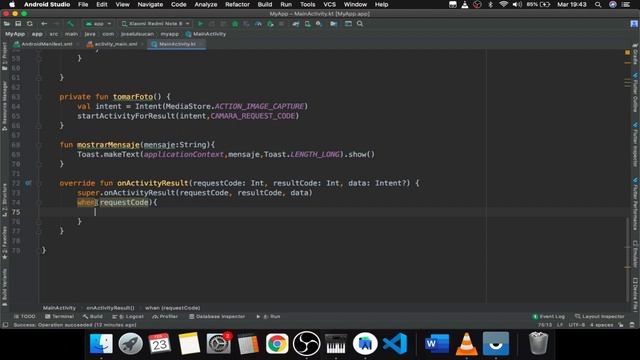
Task: Click the Search Everywhere magnifier icon
Action: tap(360, 24)
